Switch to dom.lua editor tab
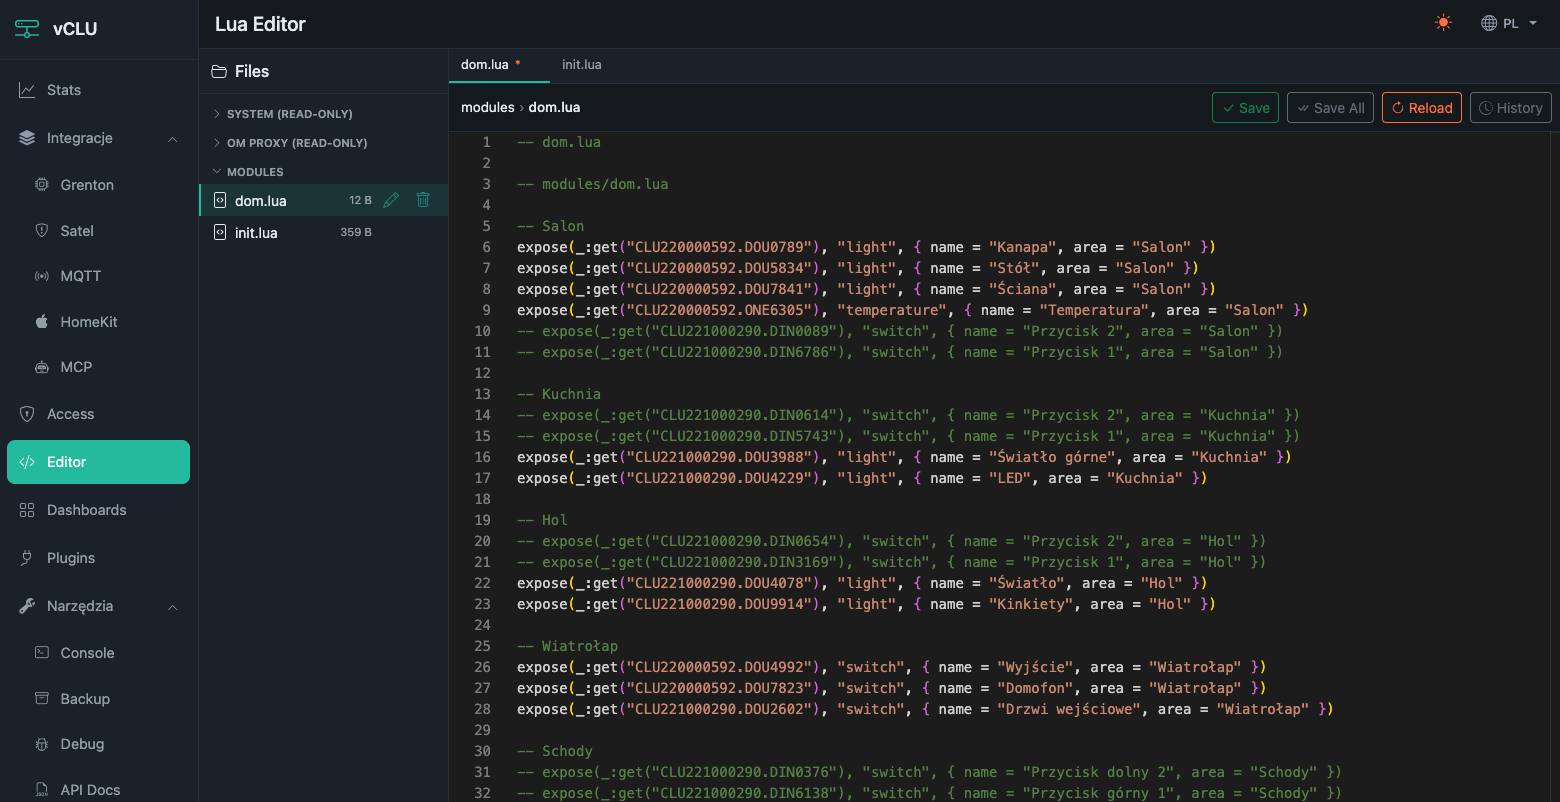Image resolution: width=1560 pixels, height=802 pixels. [x=498, y=64]
